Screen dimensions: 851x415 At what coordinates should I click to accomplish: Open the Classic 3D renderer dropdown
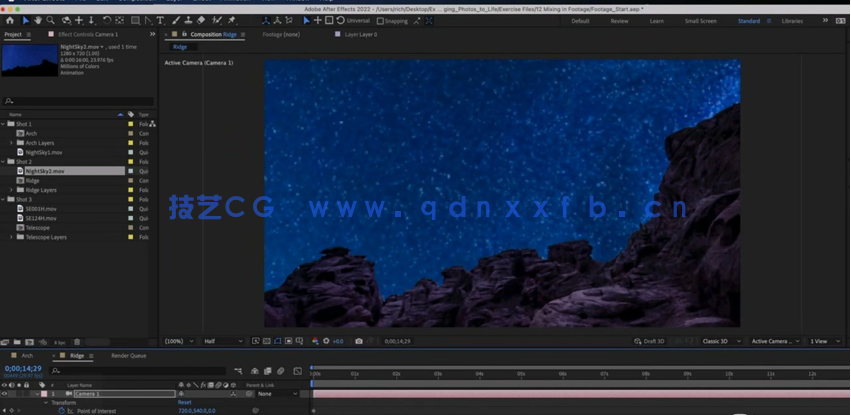pos(720,341)
